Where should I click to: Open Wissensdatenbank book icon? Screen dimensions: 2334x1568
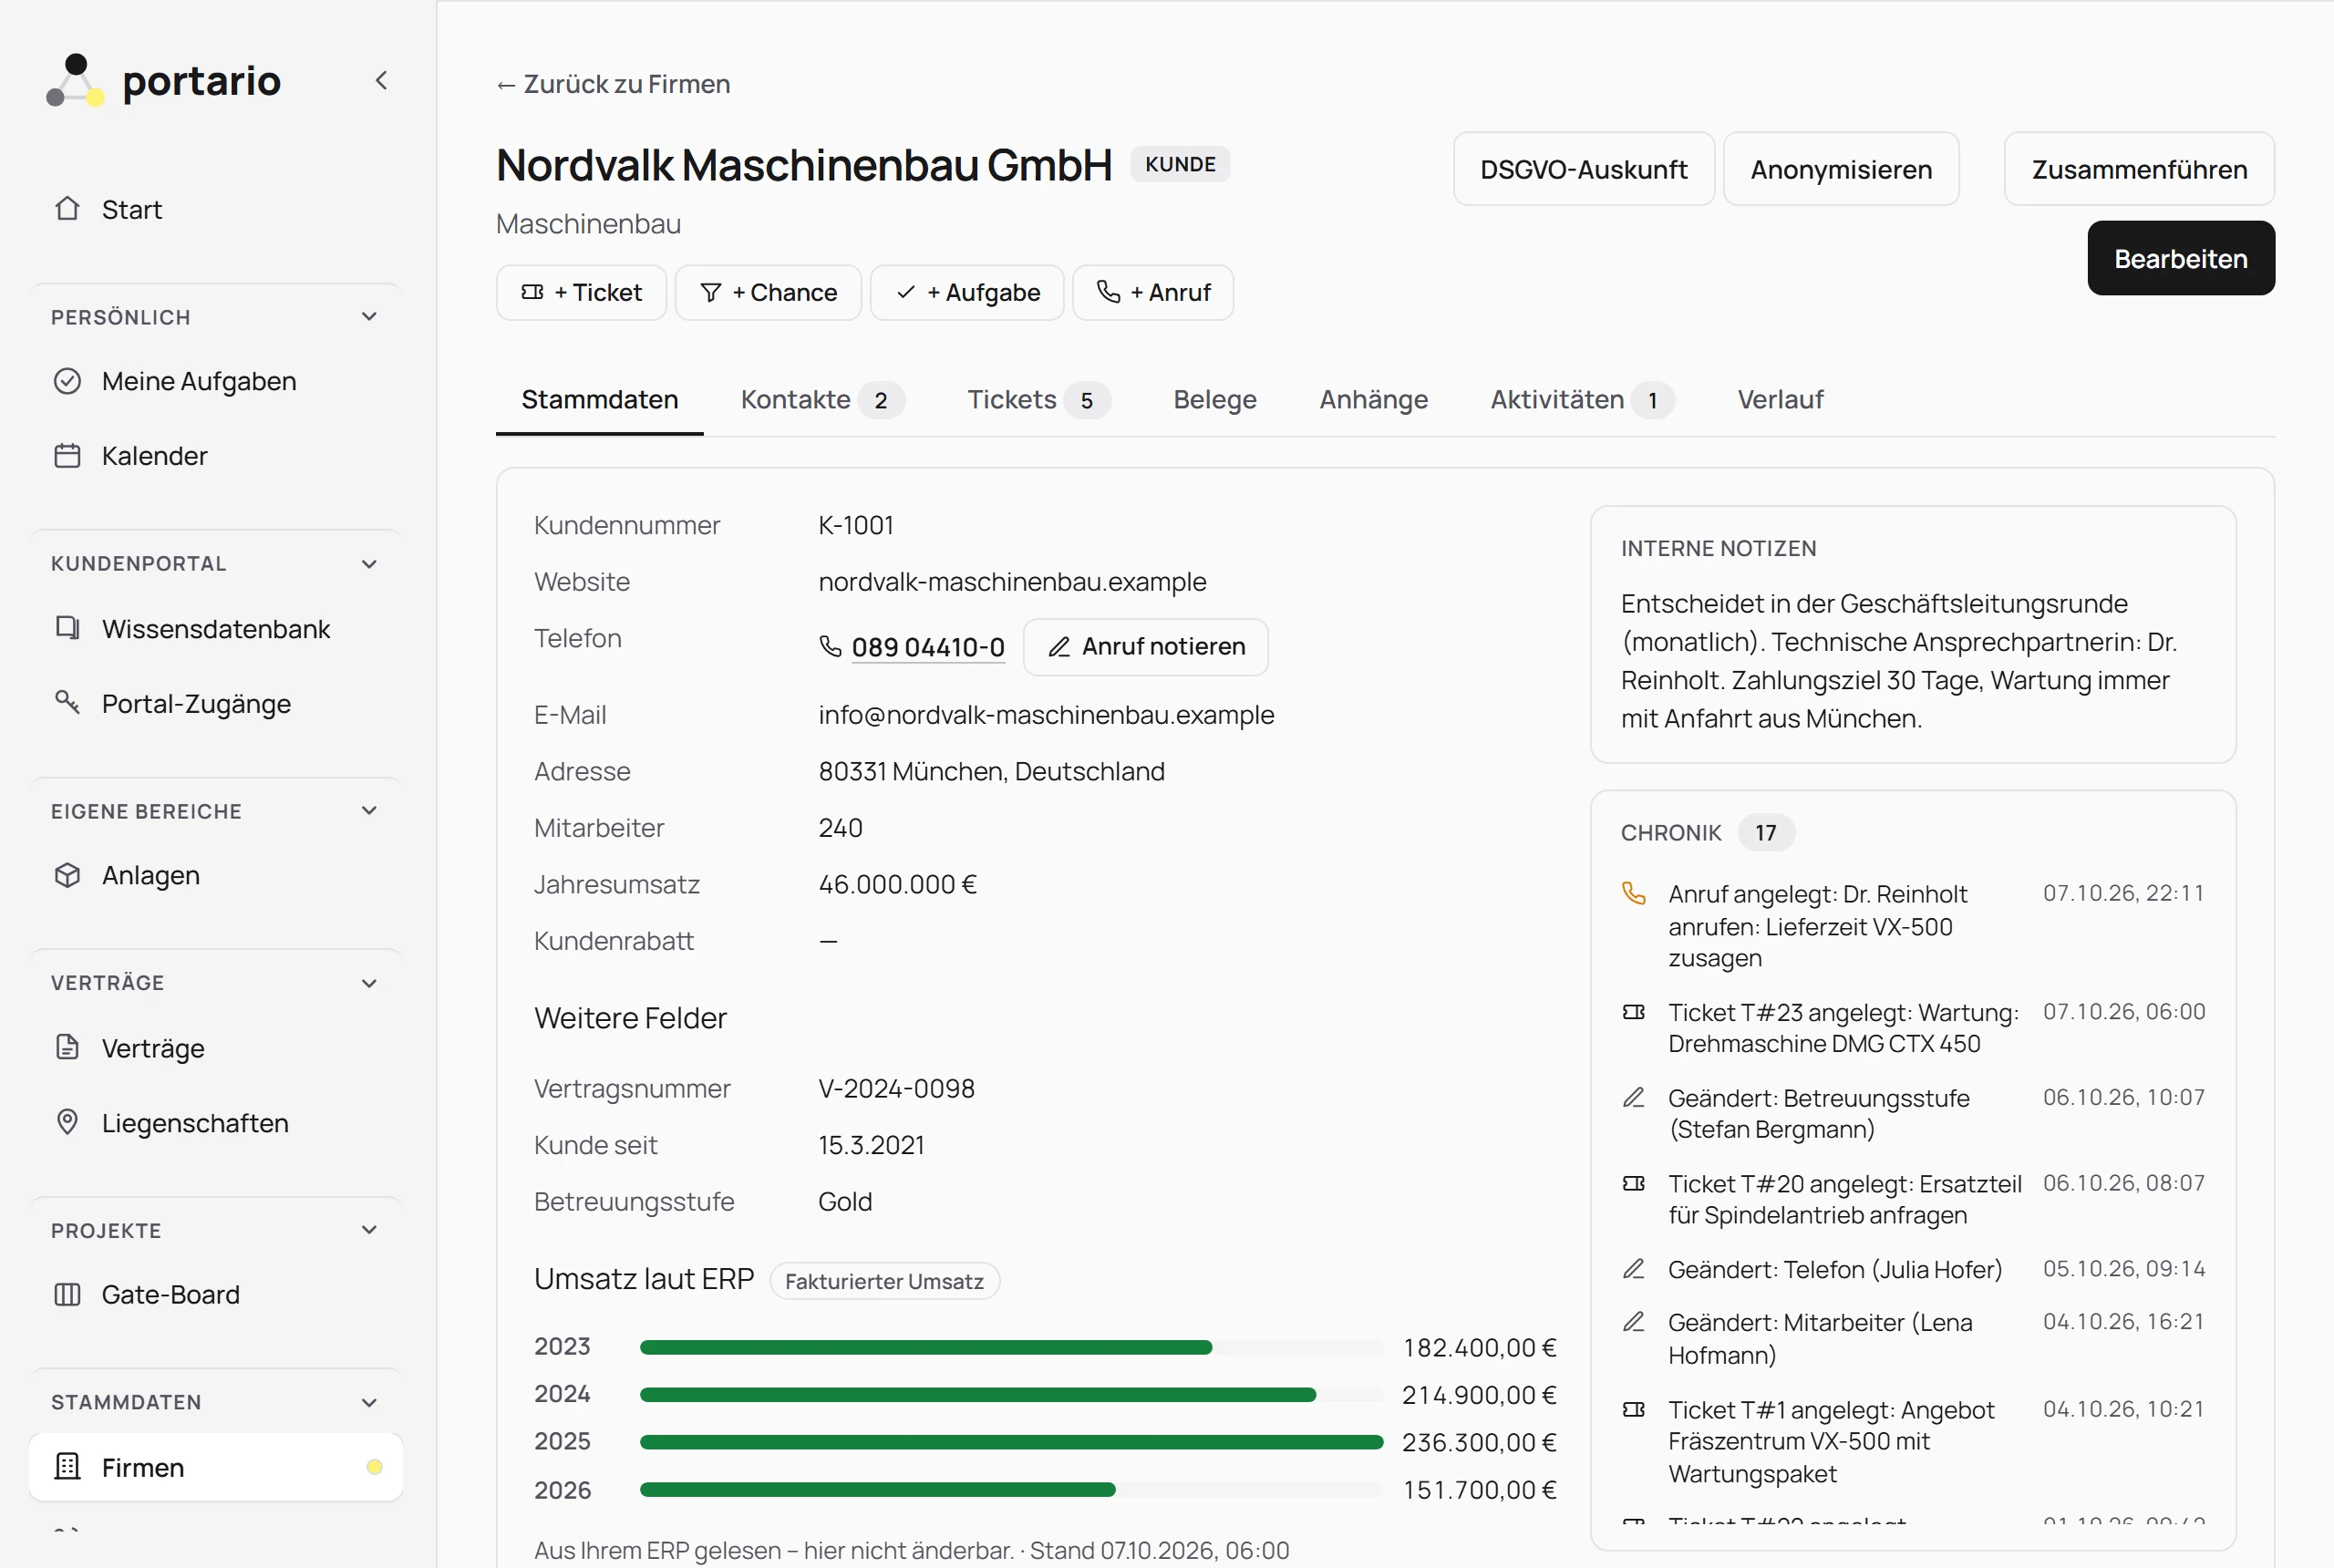coord(67,628)
